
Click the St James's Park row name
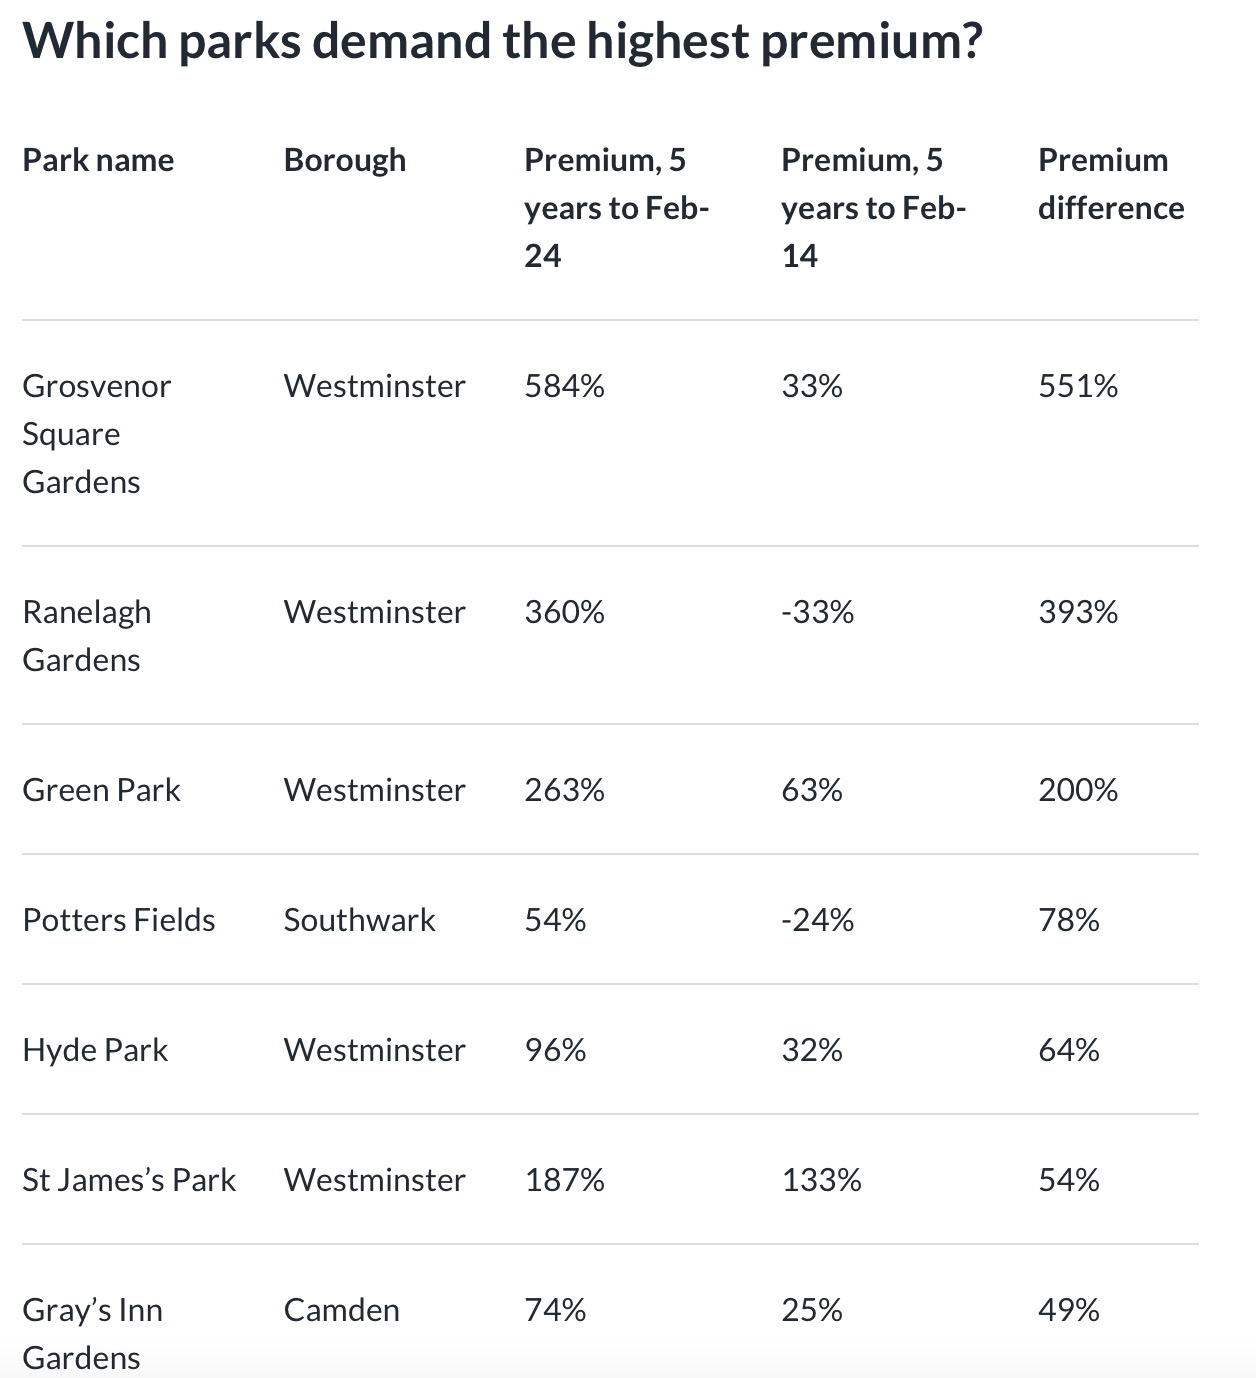pyautogui.click(x=129, y=1180)
